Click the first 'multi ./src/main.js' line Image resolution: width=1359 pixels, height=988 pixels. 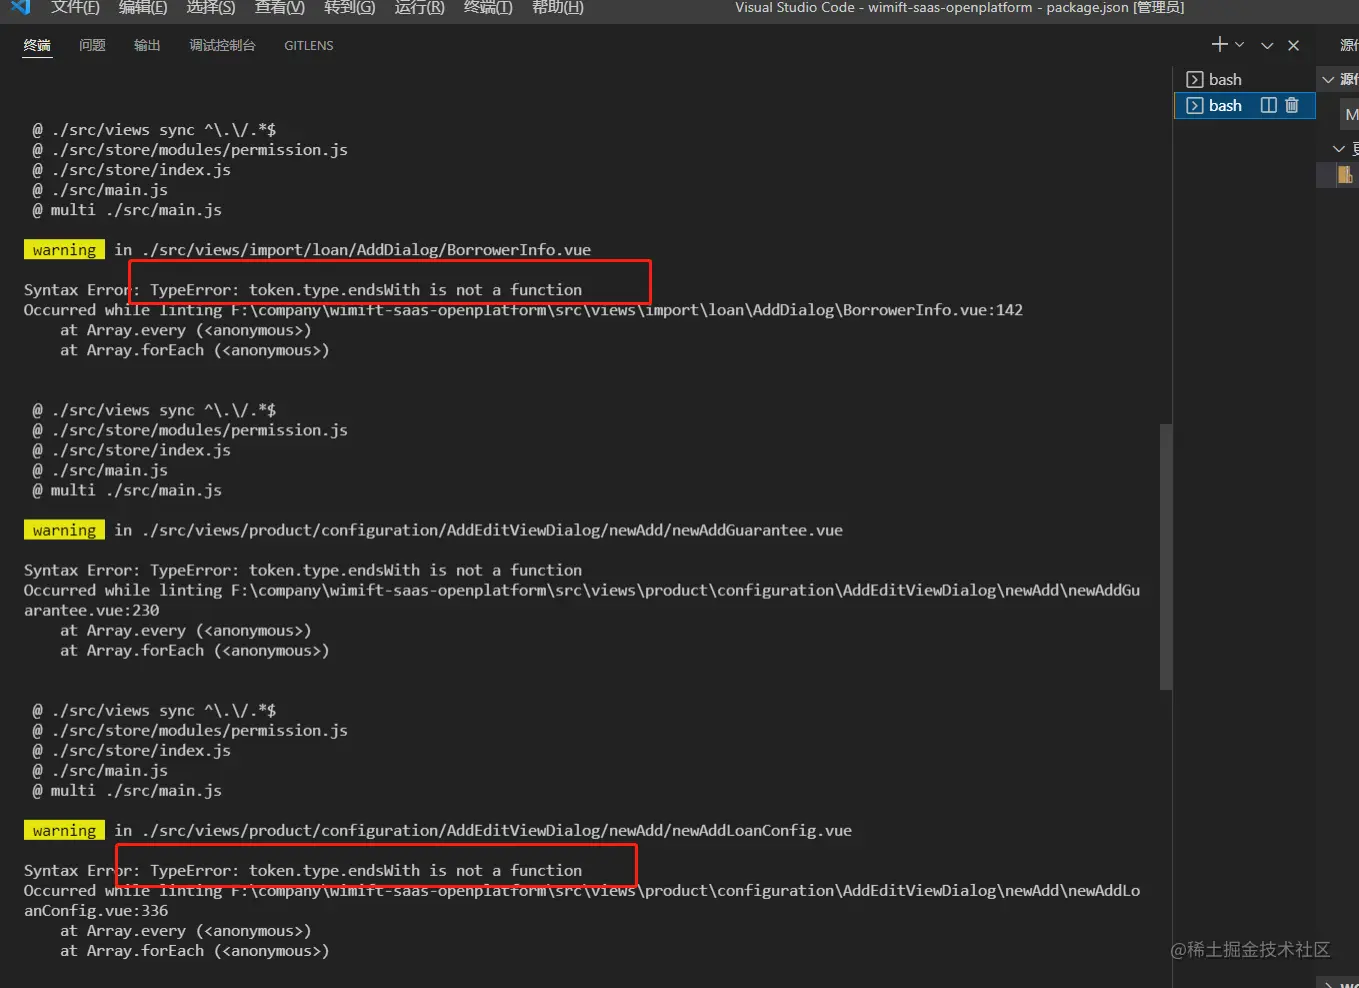(127, 210)
